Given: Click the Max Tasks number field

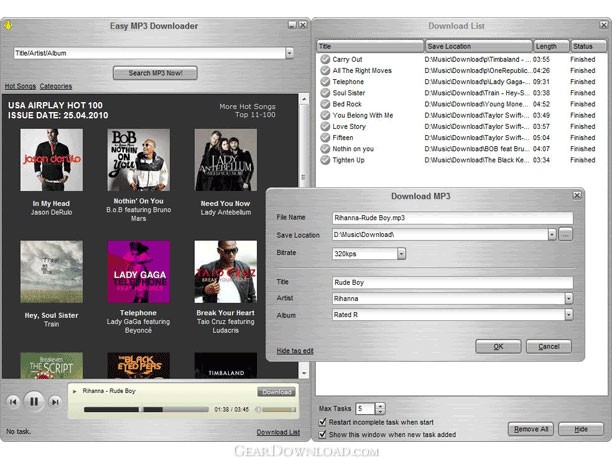Looking at the screenshot, I should coord(365,409).
